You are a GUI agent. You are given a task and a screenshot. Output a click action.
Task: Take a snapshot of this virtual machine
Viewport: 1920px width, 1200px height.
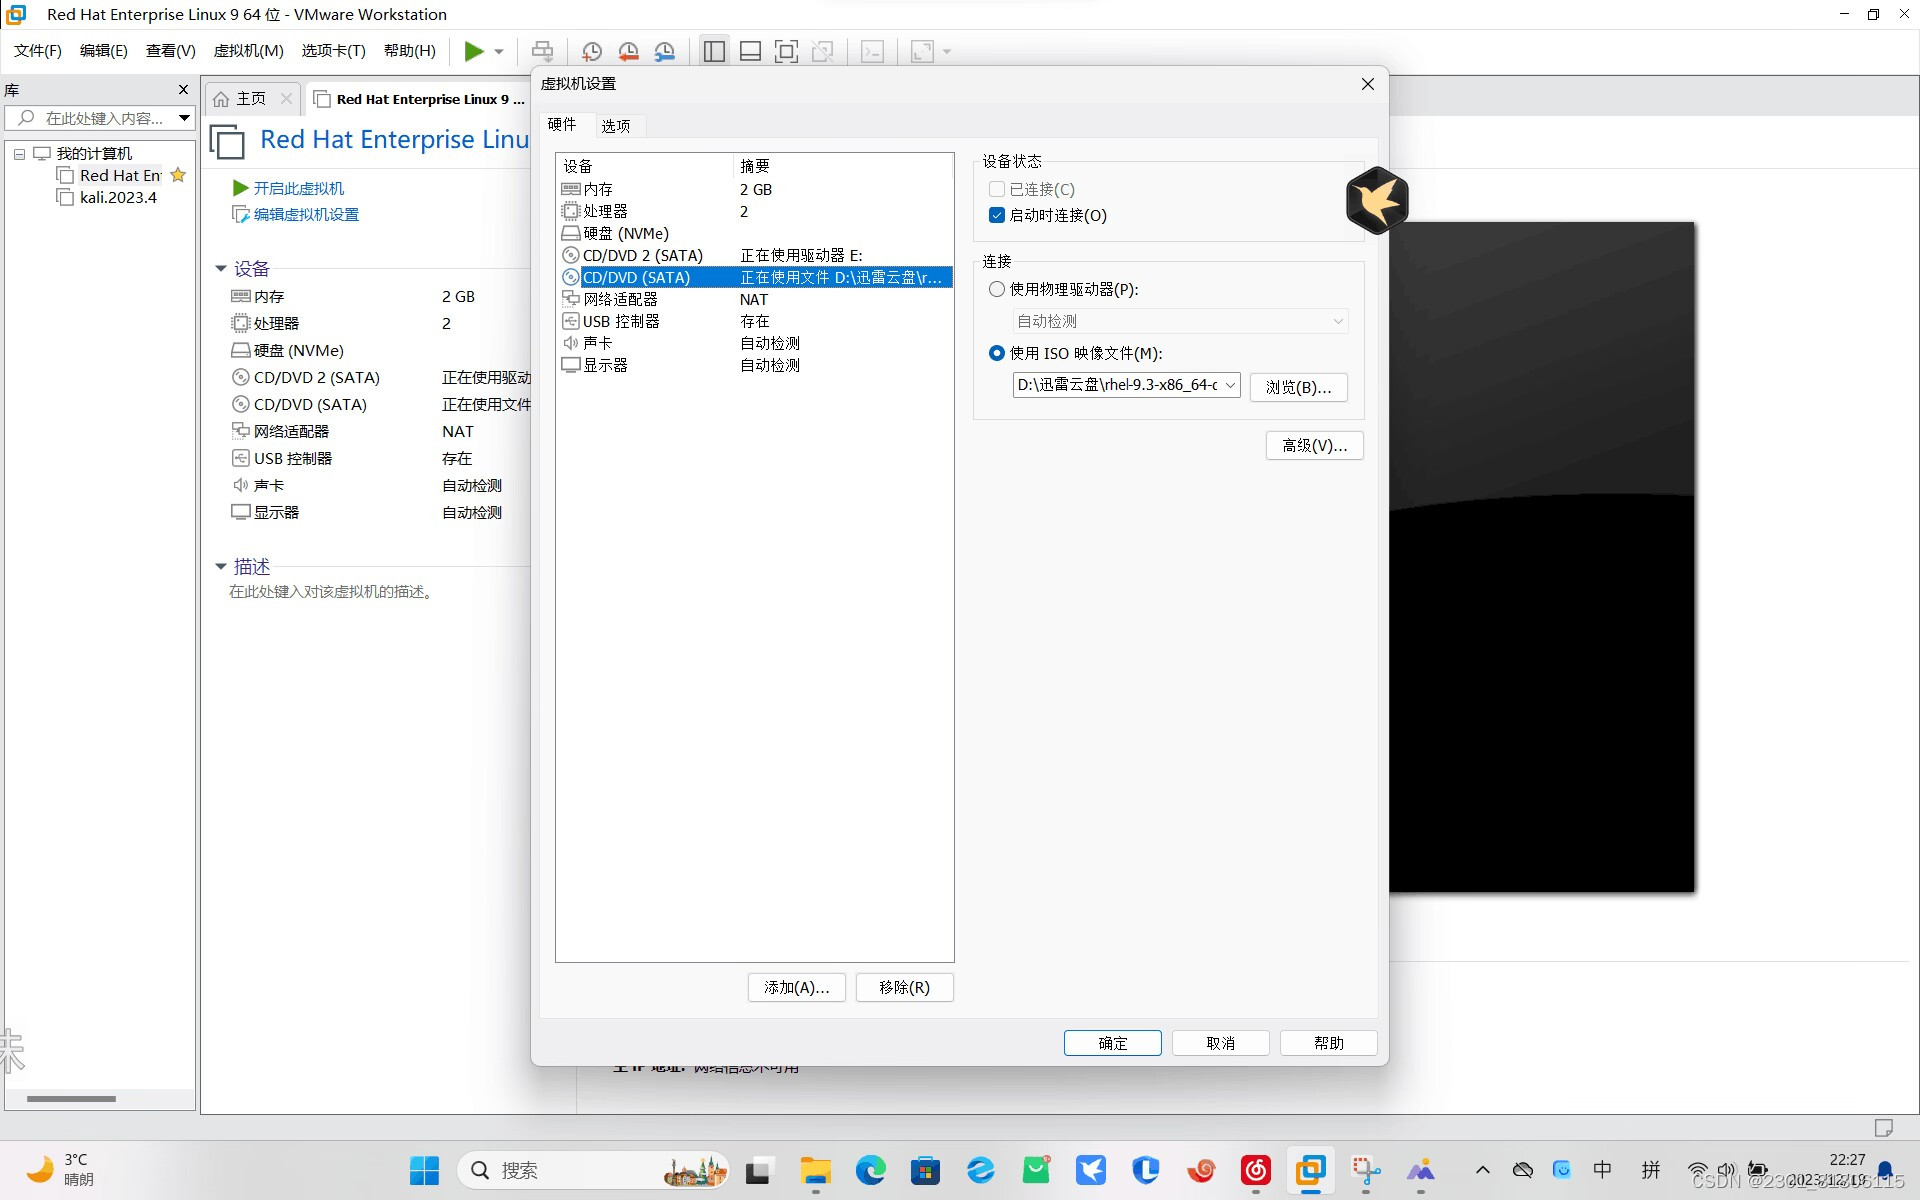(591, 51)
